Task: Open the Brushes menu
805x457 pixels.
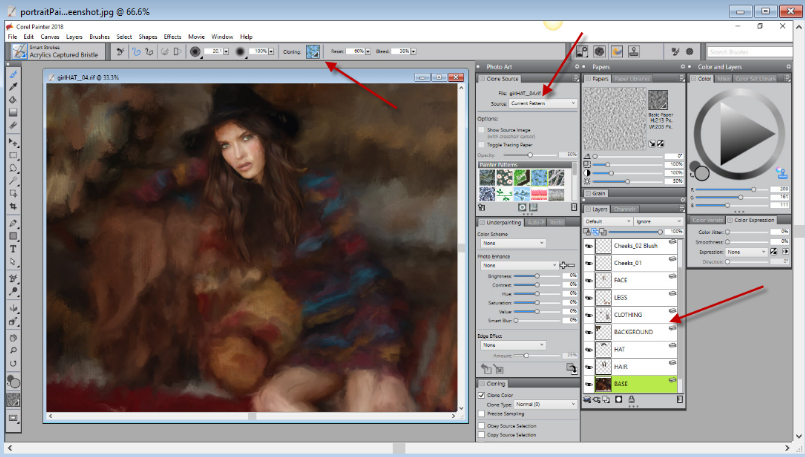Action: click(x=100, y=37)
